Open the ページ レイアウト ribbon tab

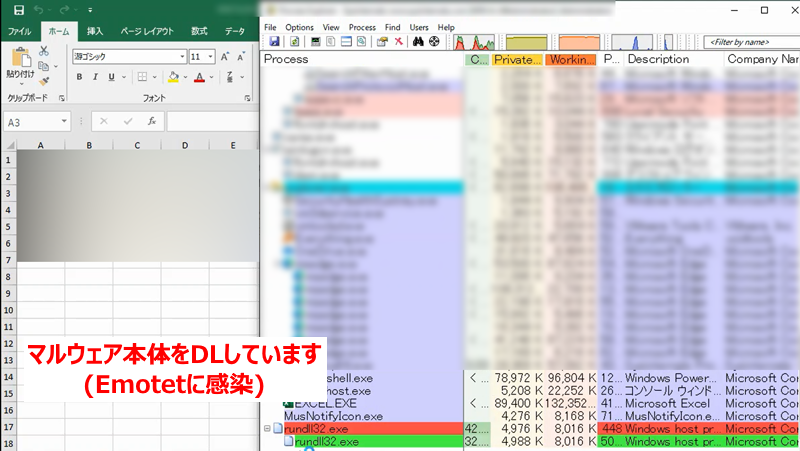147,32
